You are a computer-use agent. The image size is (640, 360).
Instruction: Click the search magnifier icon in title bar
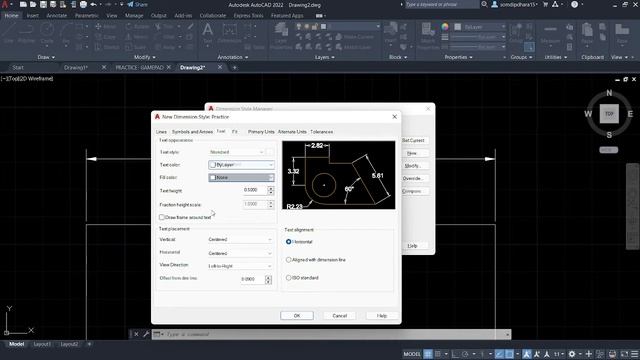pyautogui.click(x=484, y=4)
